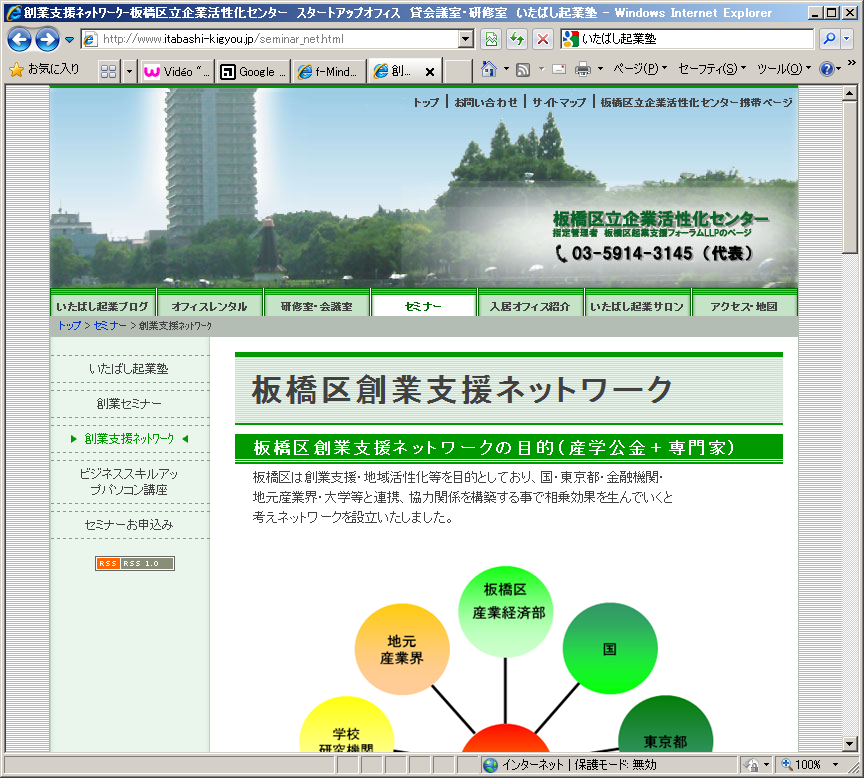
Task: Click the サイトマップ link in header
Action: point(559,102)
